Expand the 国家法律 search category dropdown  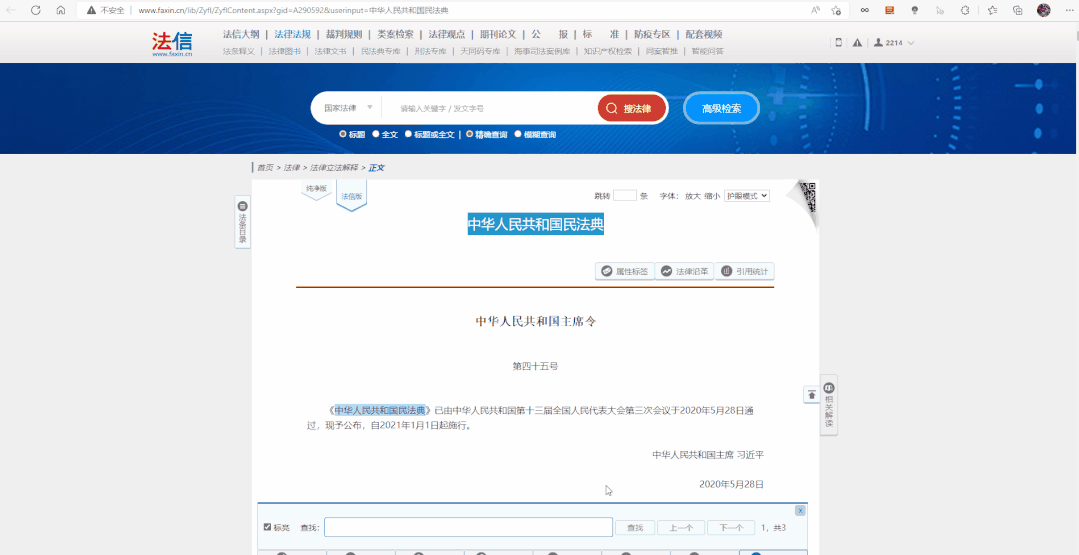point(346,108)
